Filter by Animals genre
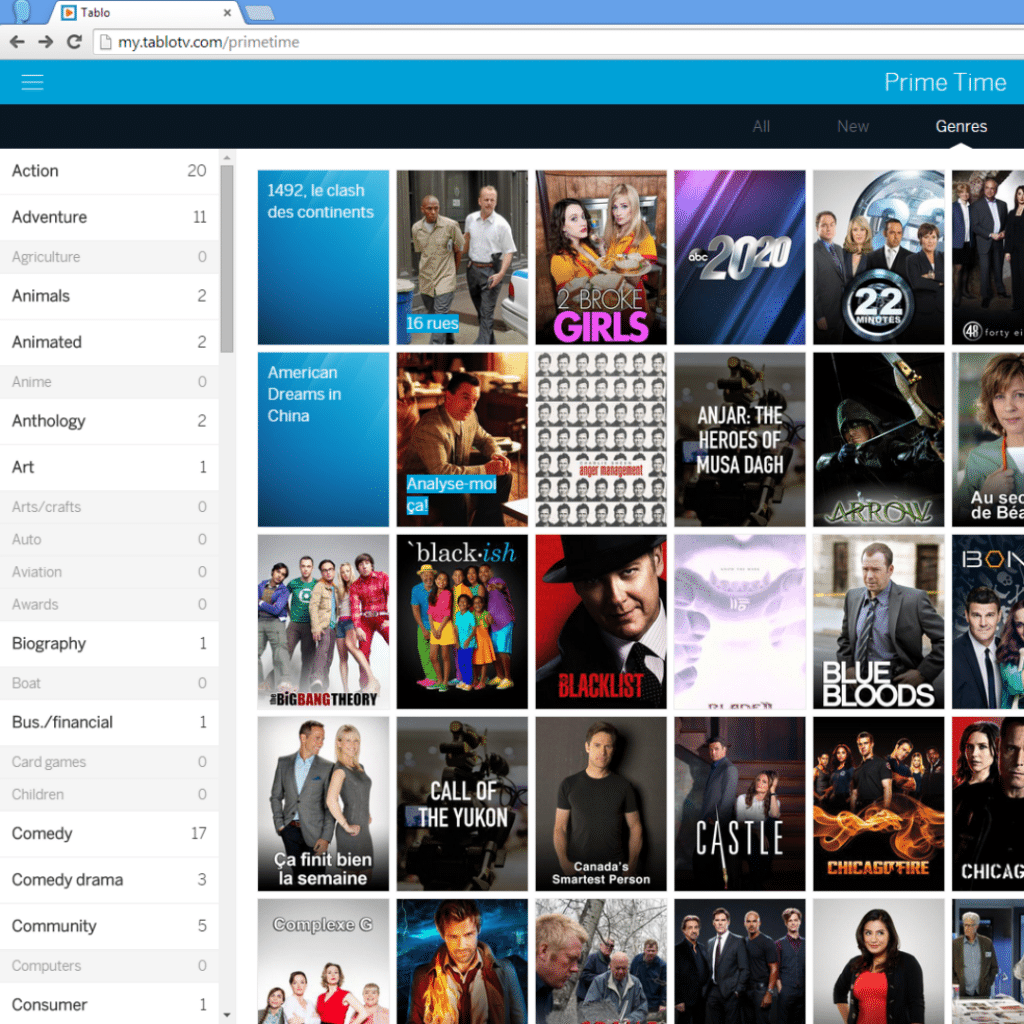Image resolution: width=1024 pixels, height=1024 pixels. pyautogui.click(x=109, y=296)
